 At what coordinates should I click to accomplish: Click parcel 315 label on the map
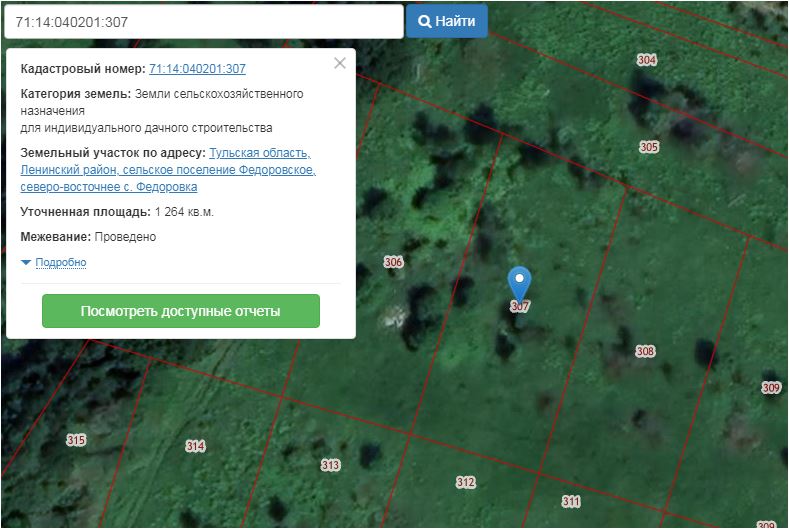pyautogui.click(x=76, y=440)
